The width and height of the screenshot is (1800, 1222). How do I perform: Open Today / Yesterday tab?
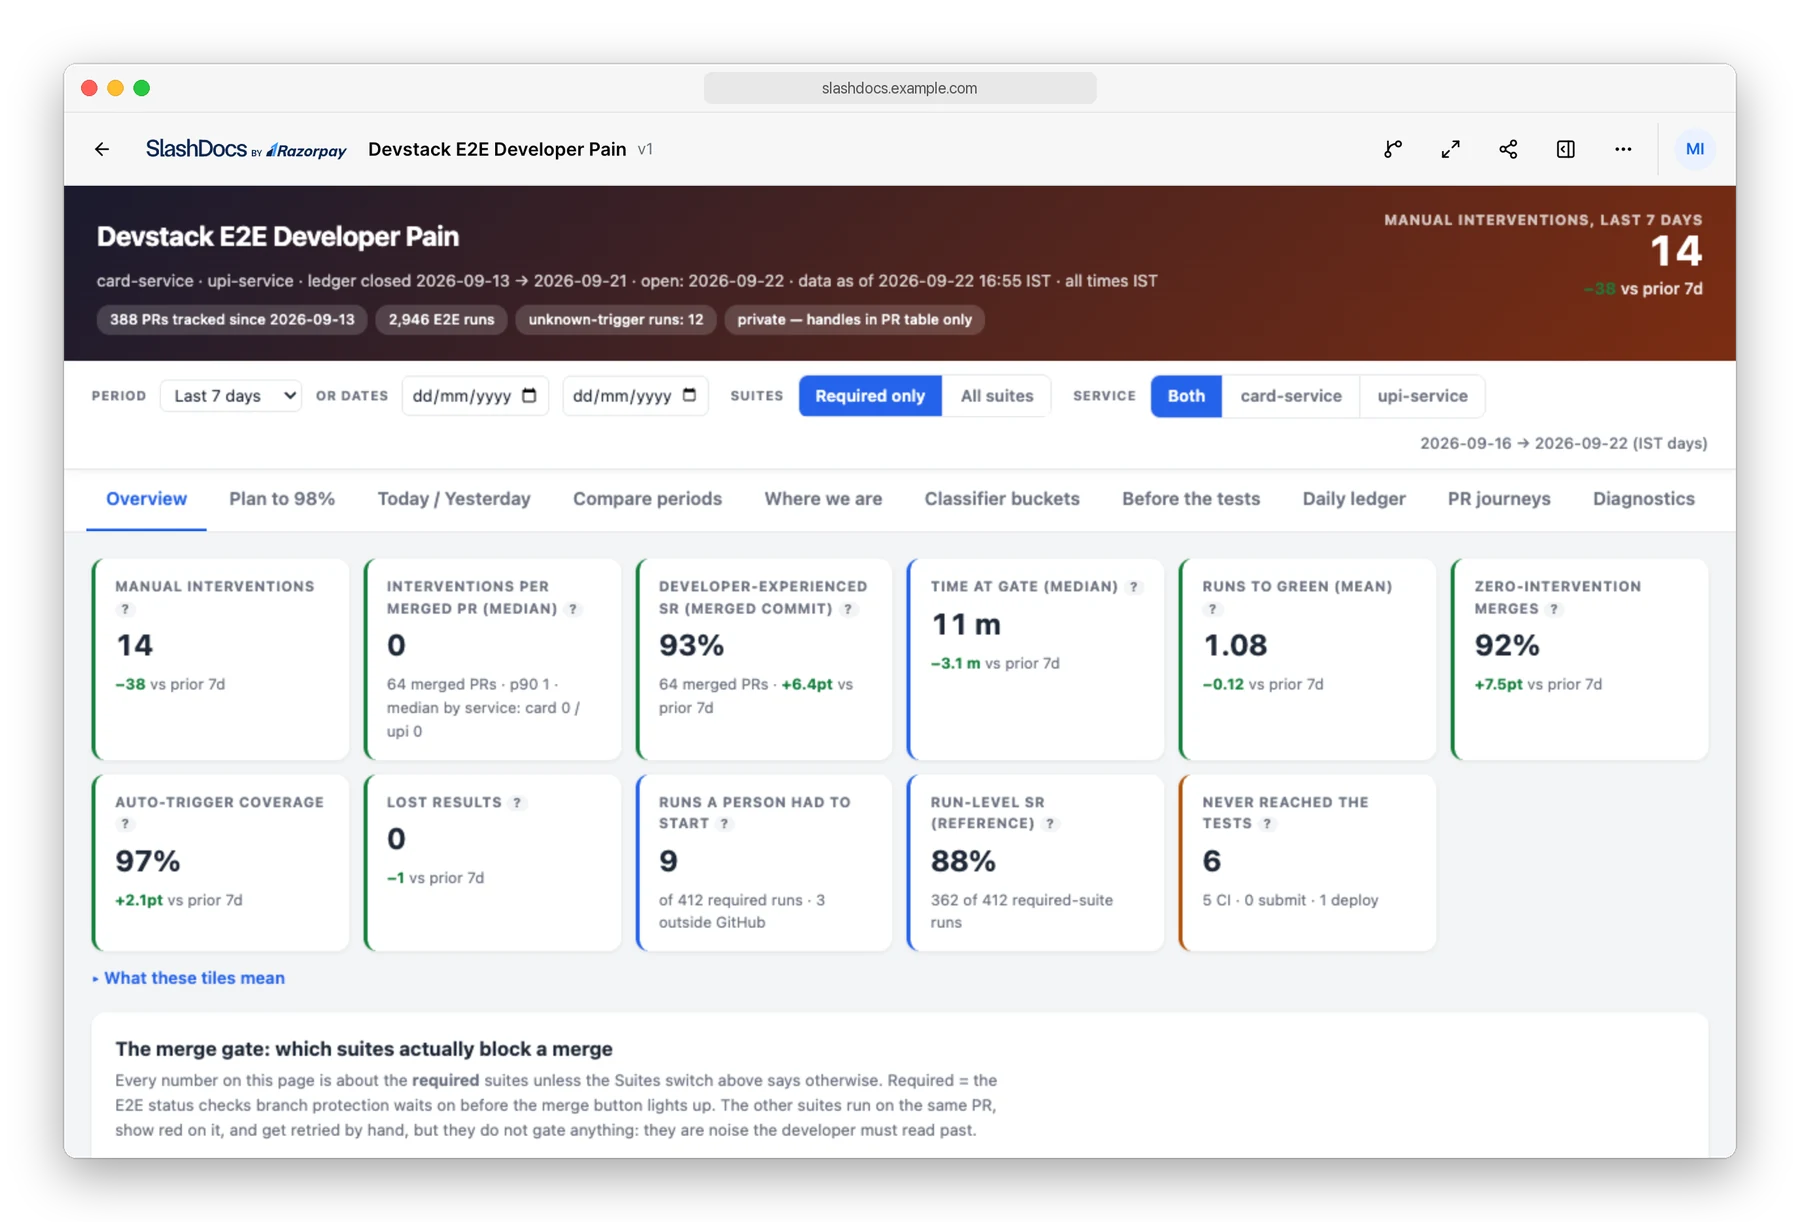[454, 499]
